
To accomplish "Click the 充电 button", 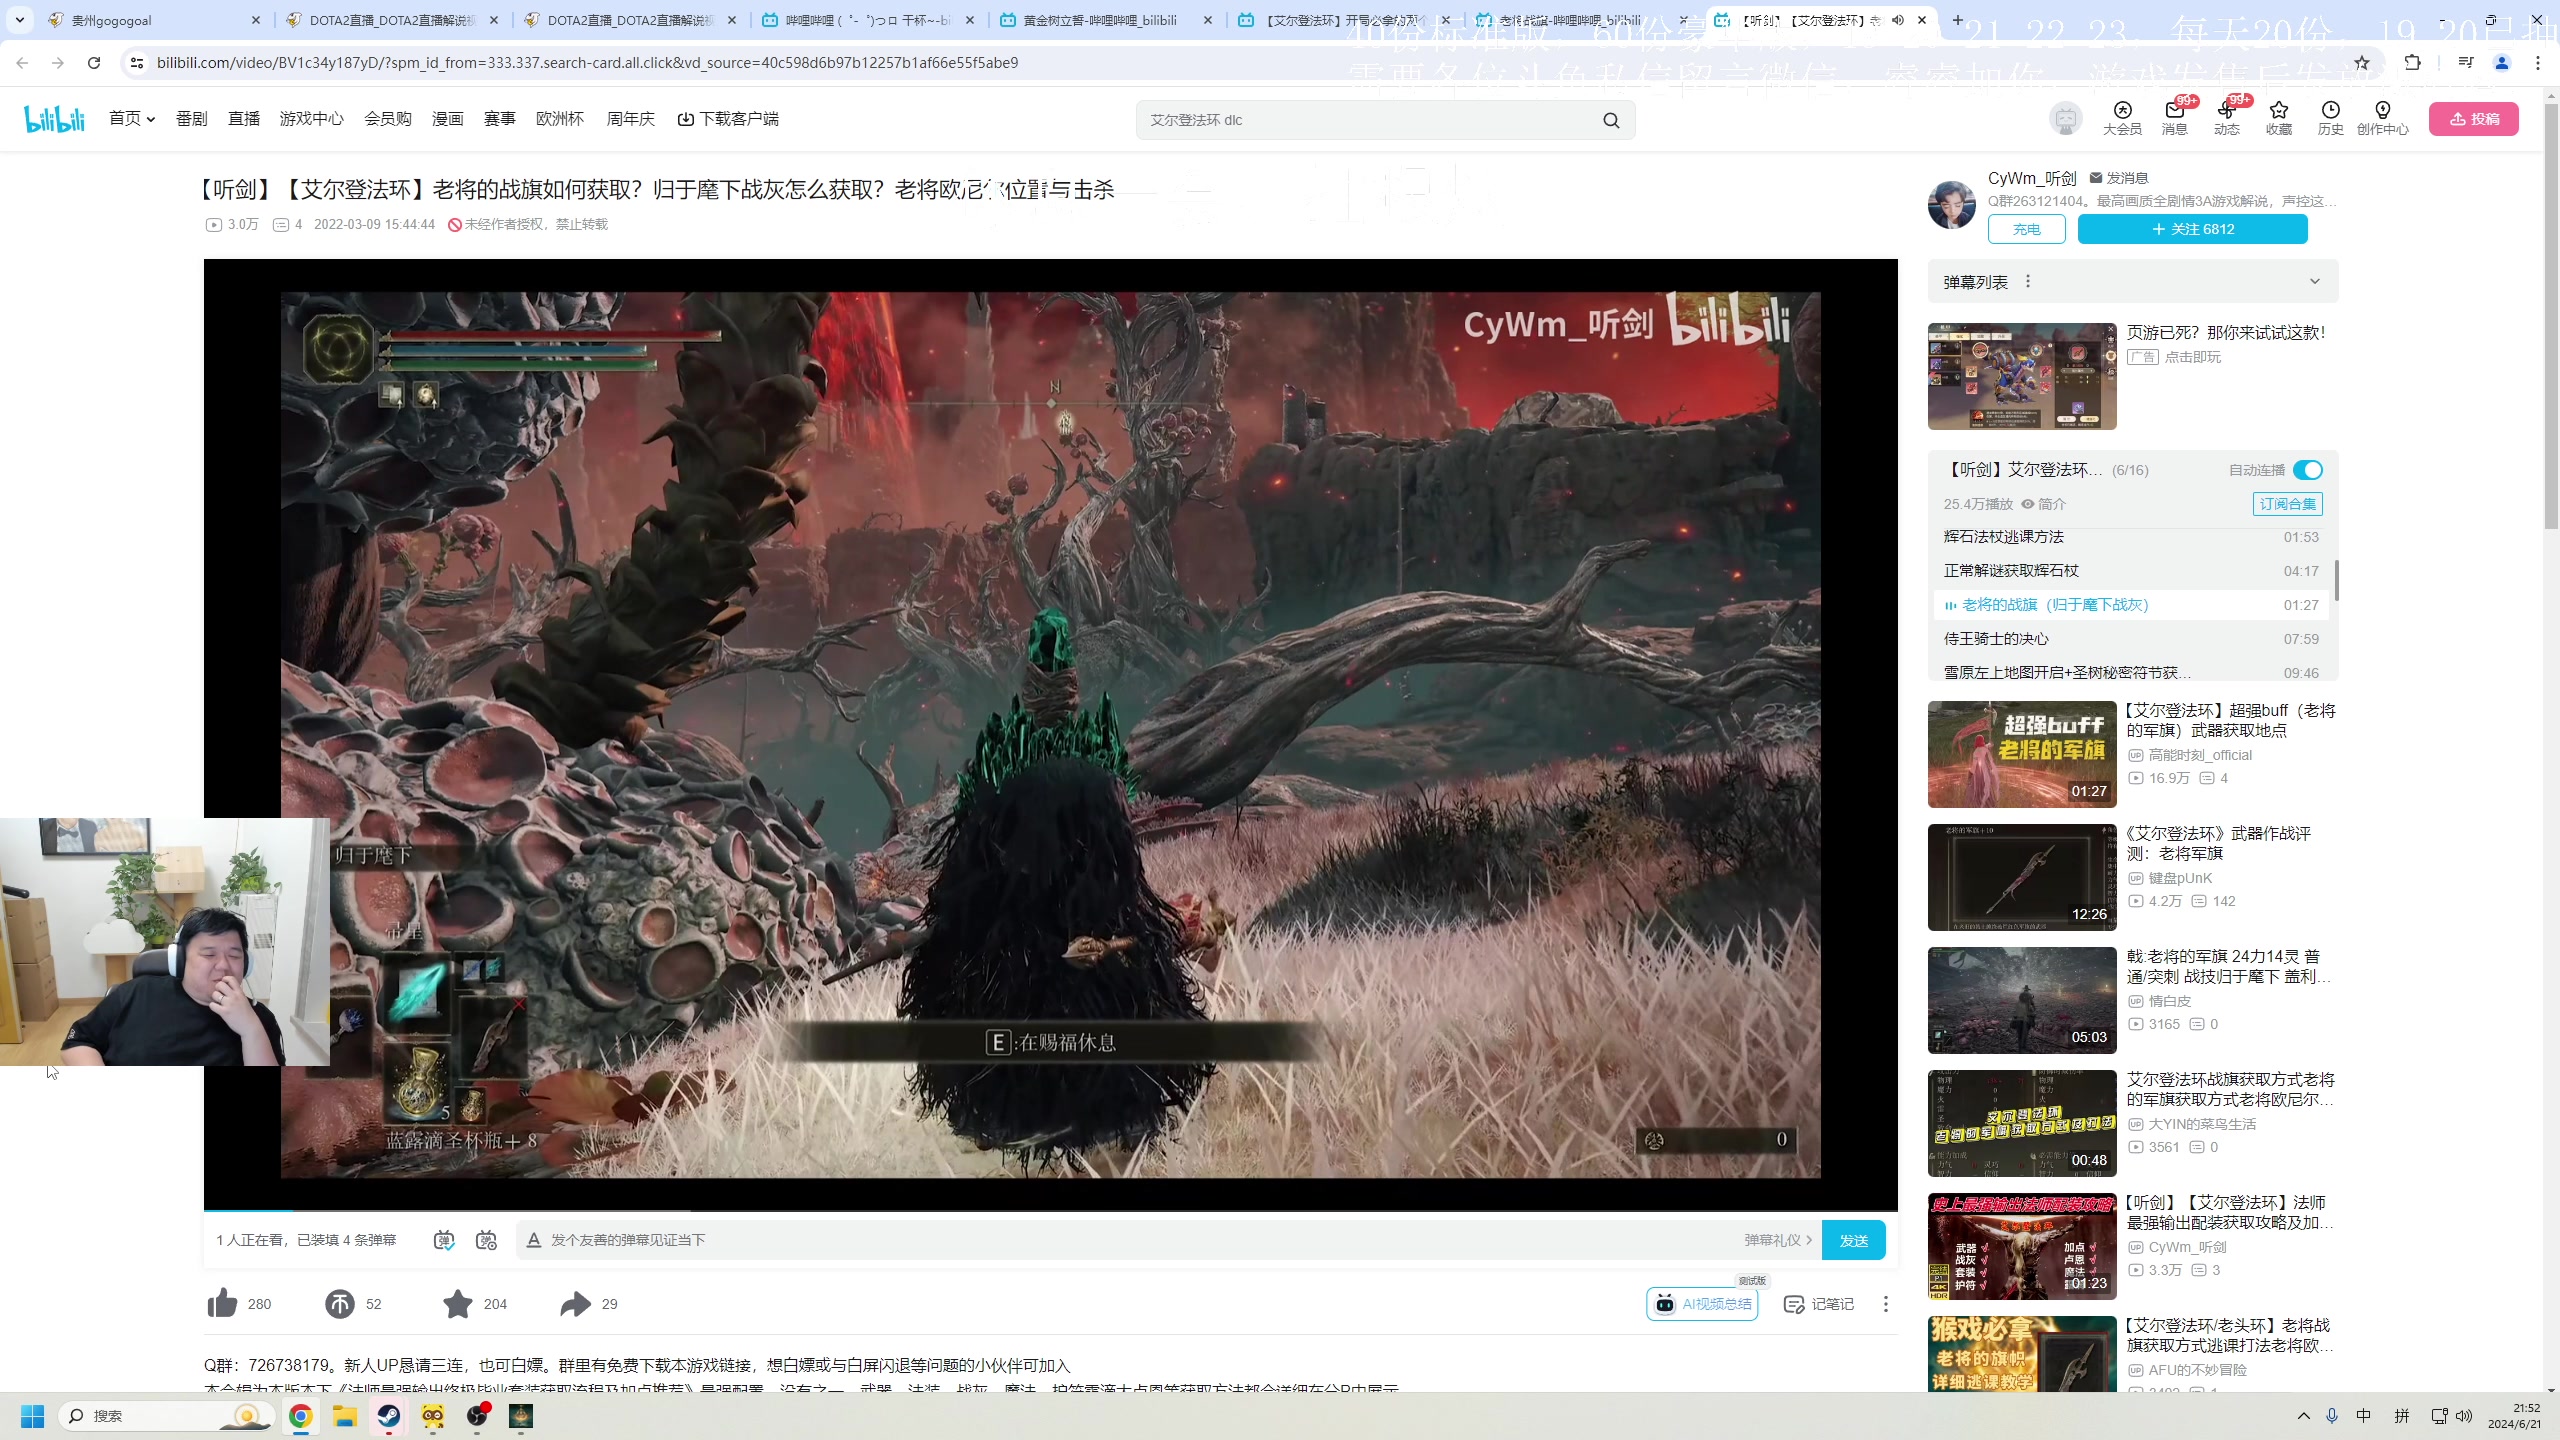I will 2027,229.
